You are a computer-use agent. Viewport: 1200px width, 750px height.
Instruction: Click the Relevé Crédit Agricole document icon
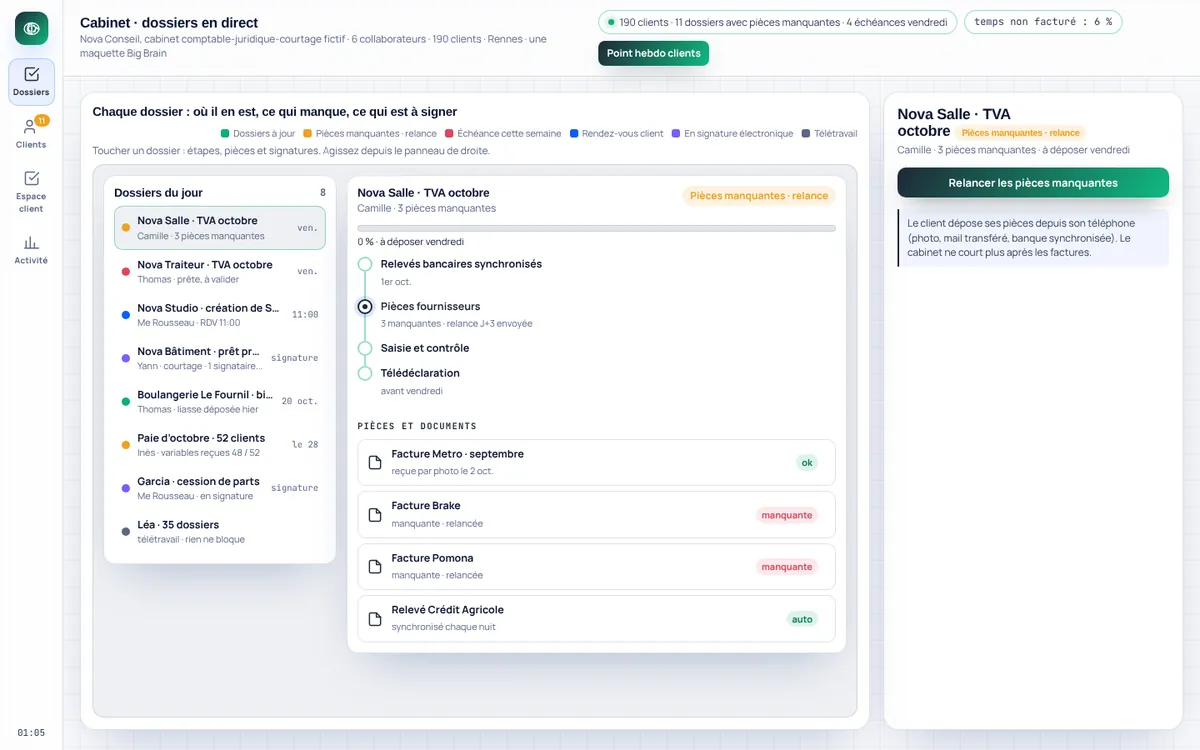pos(375,618)
